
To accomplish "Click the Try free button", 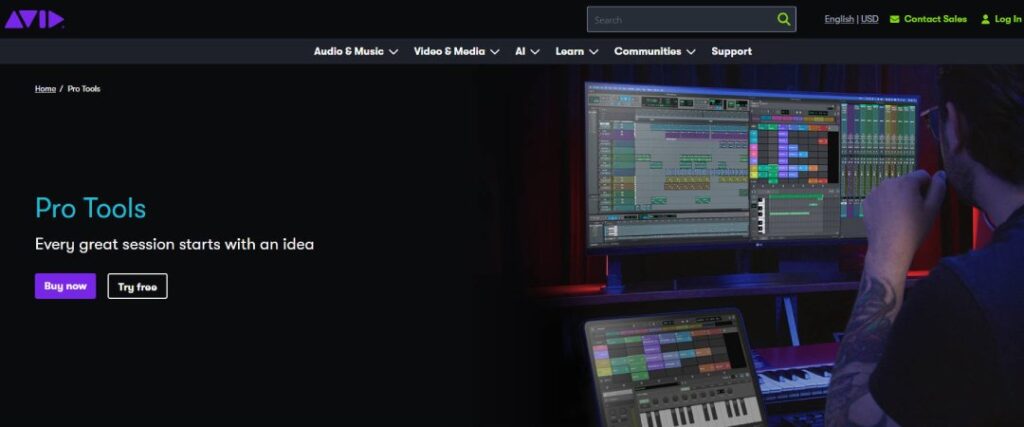I will click(x=137, y=286).
